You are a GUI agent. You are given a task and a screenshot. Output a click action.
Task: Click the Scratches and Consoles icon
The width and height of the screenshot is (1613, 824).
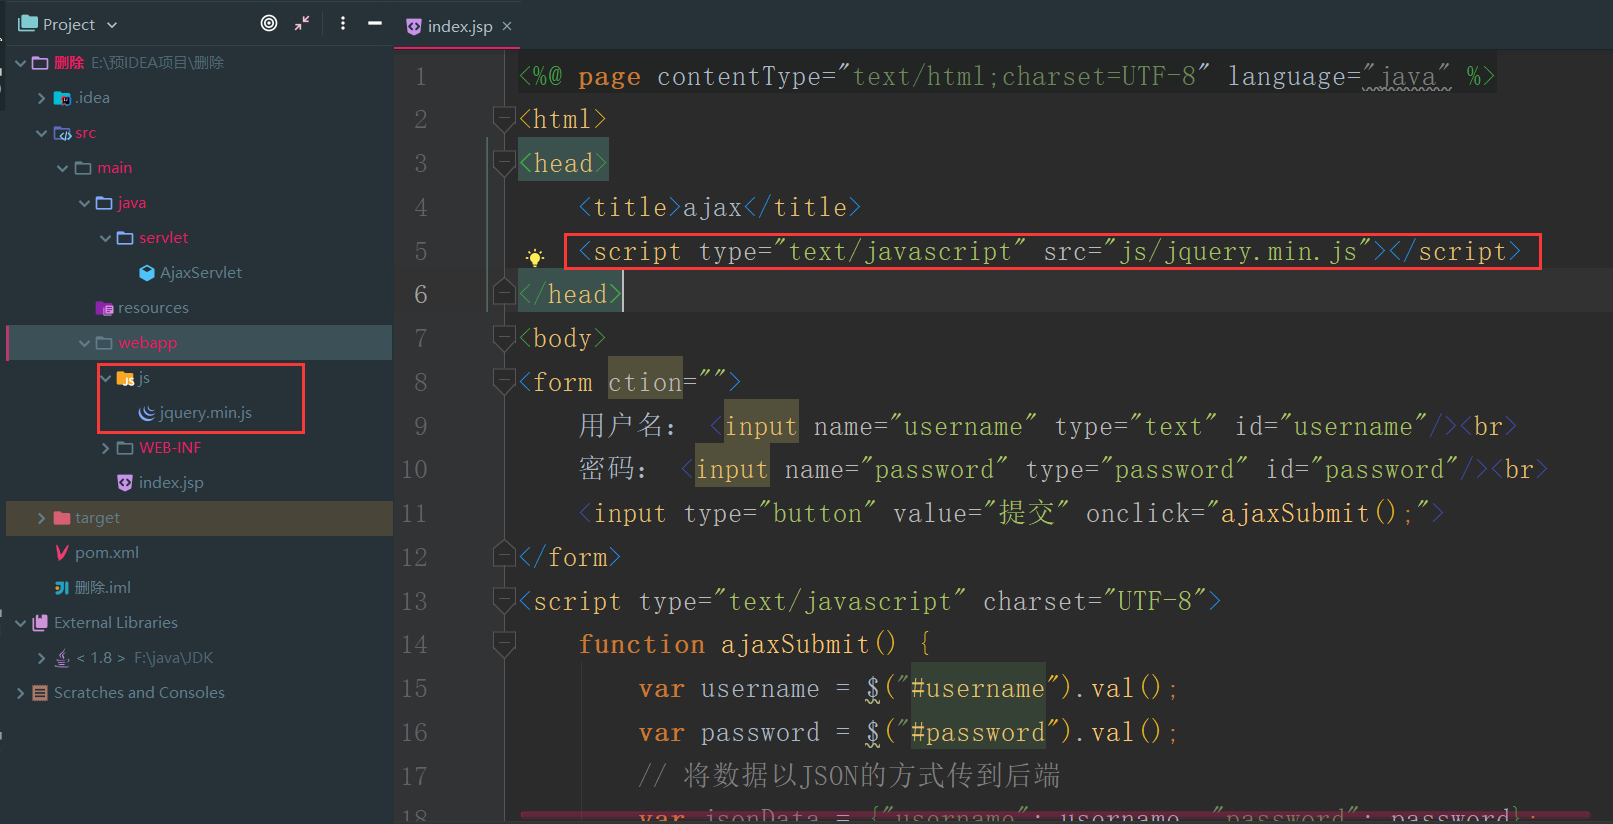[40, 693]
